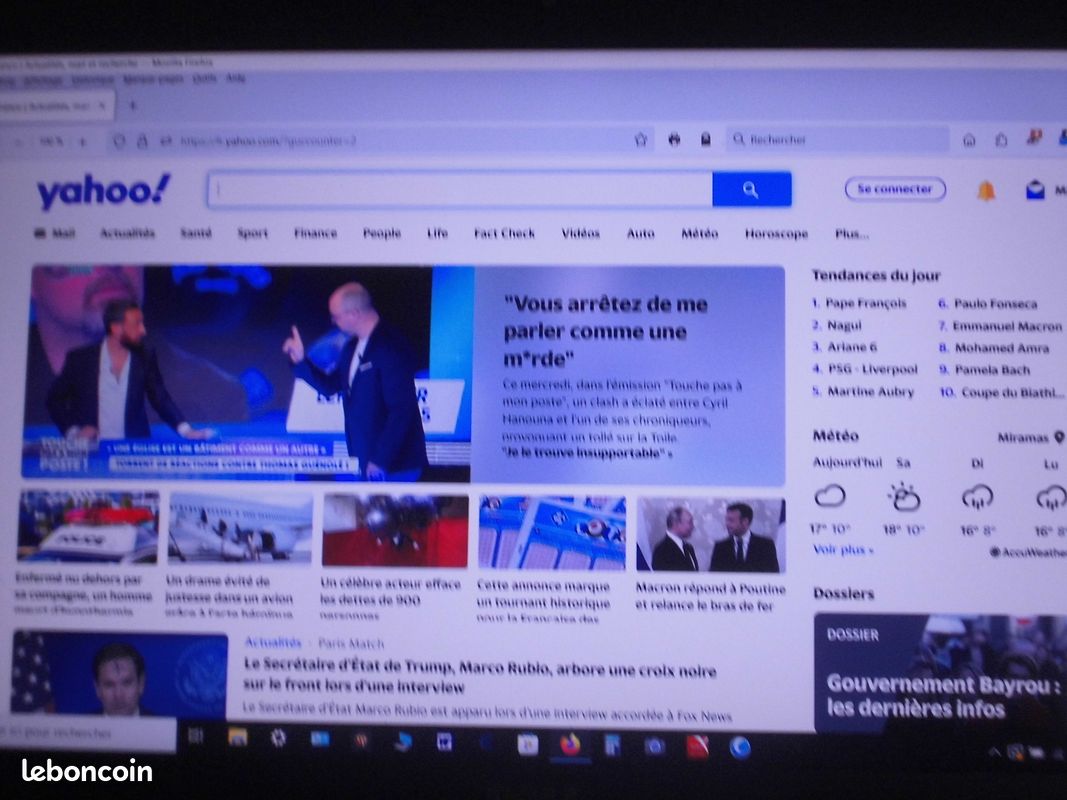Open trending topic Martine Aubry
The width and height of the screenshot is (1067, 800).
coord(870,392)
